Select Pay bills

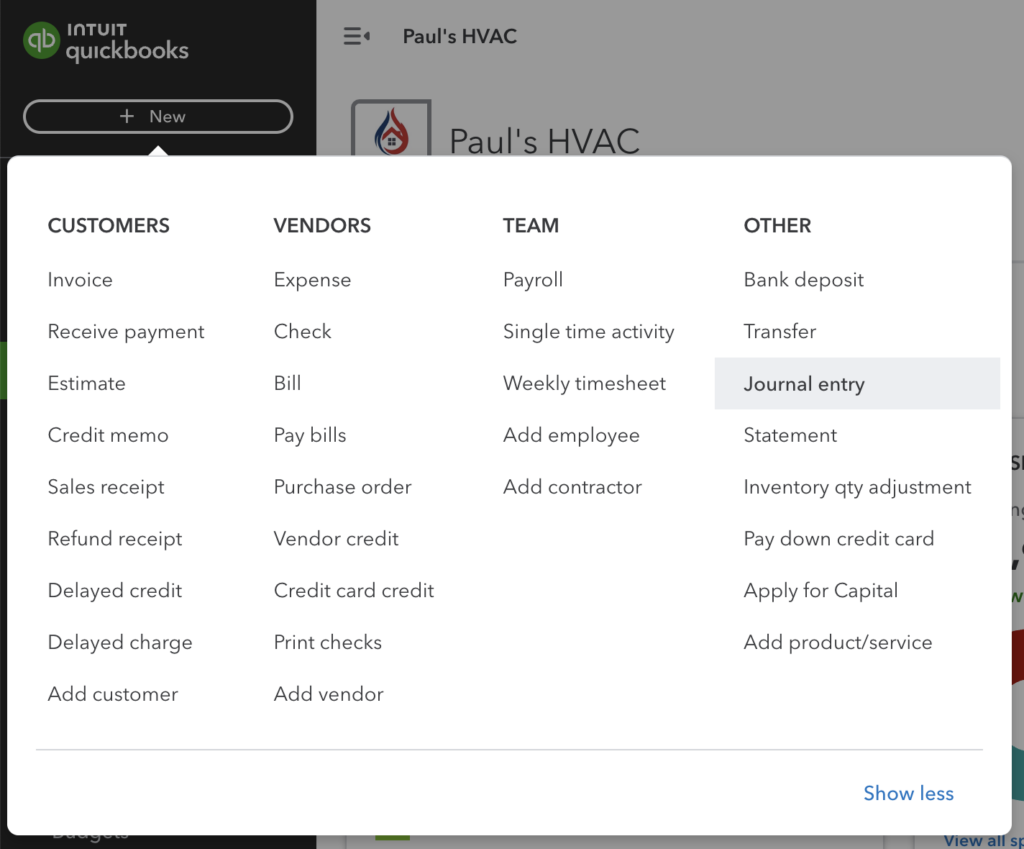(309, 435)
